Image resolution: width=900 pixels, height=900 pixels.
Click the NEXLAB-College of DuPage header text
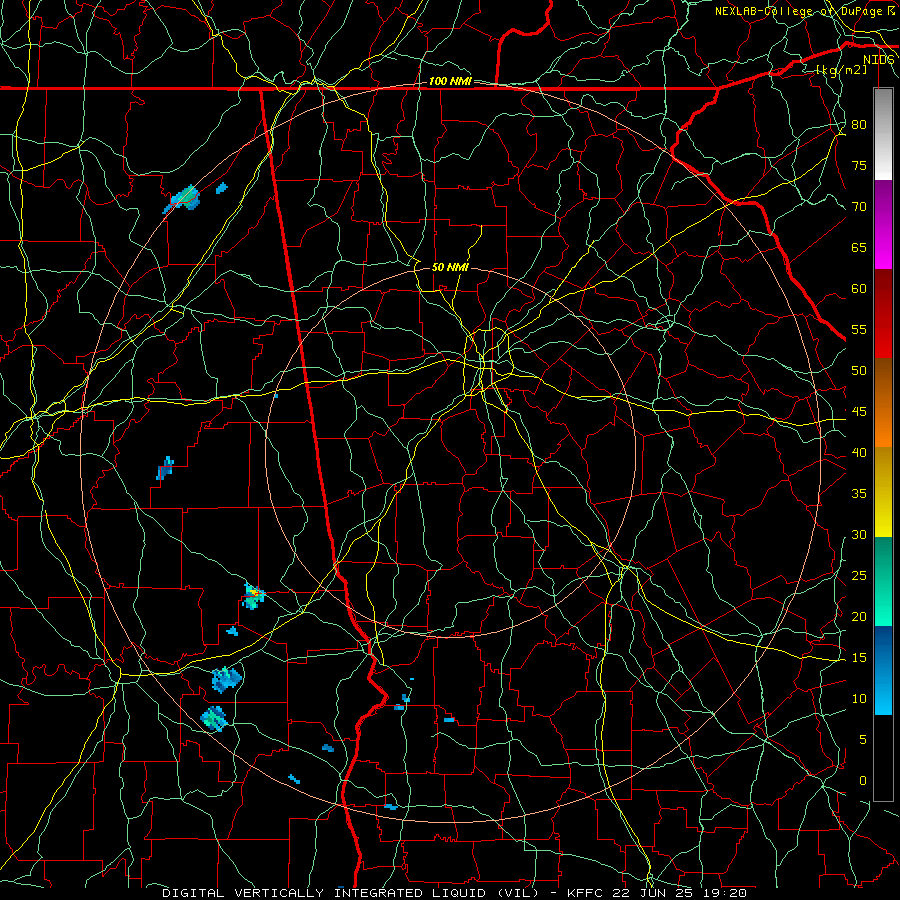pos(800,11)
